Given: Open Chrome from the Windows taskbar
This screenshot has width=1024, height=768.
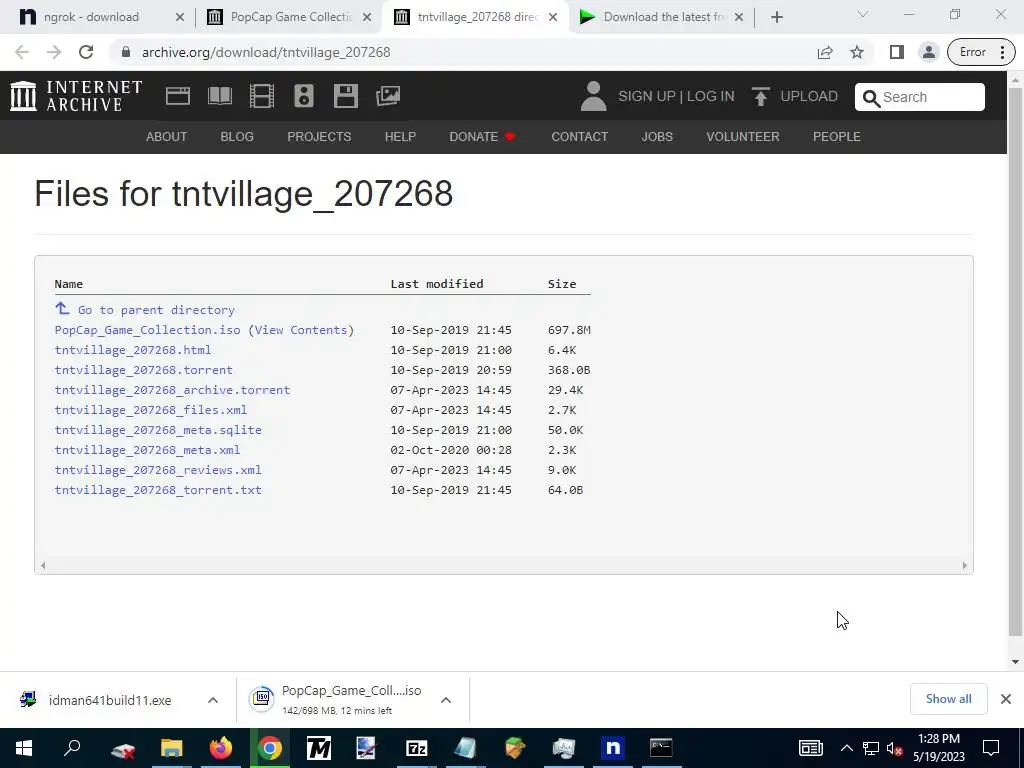Looking at the screenshot, I should pos(270,748).
